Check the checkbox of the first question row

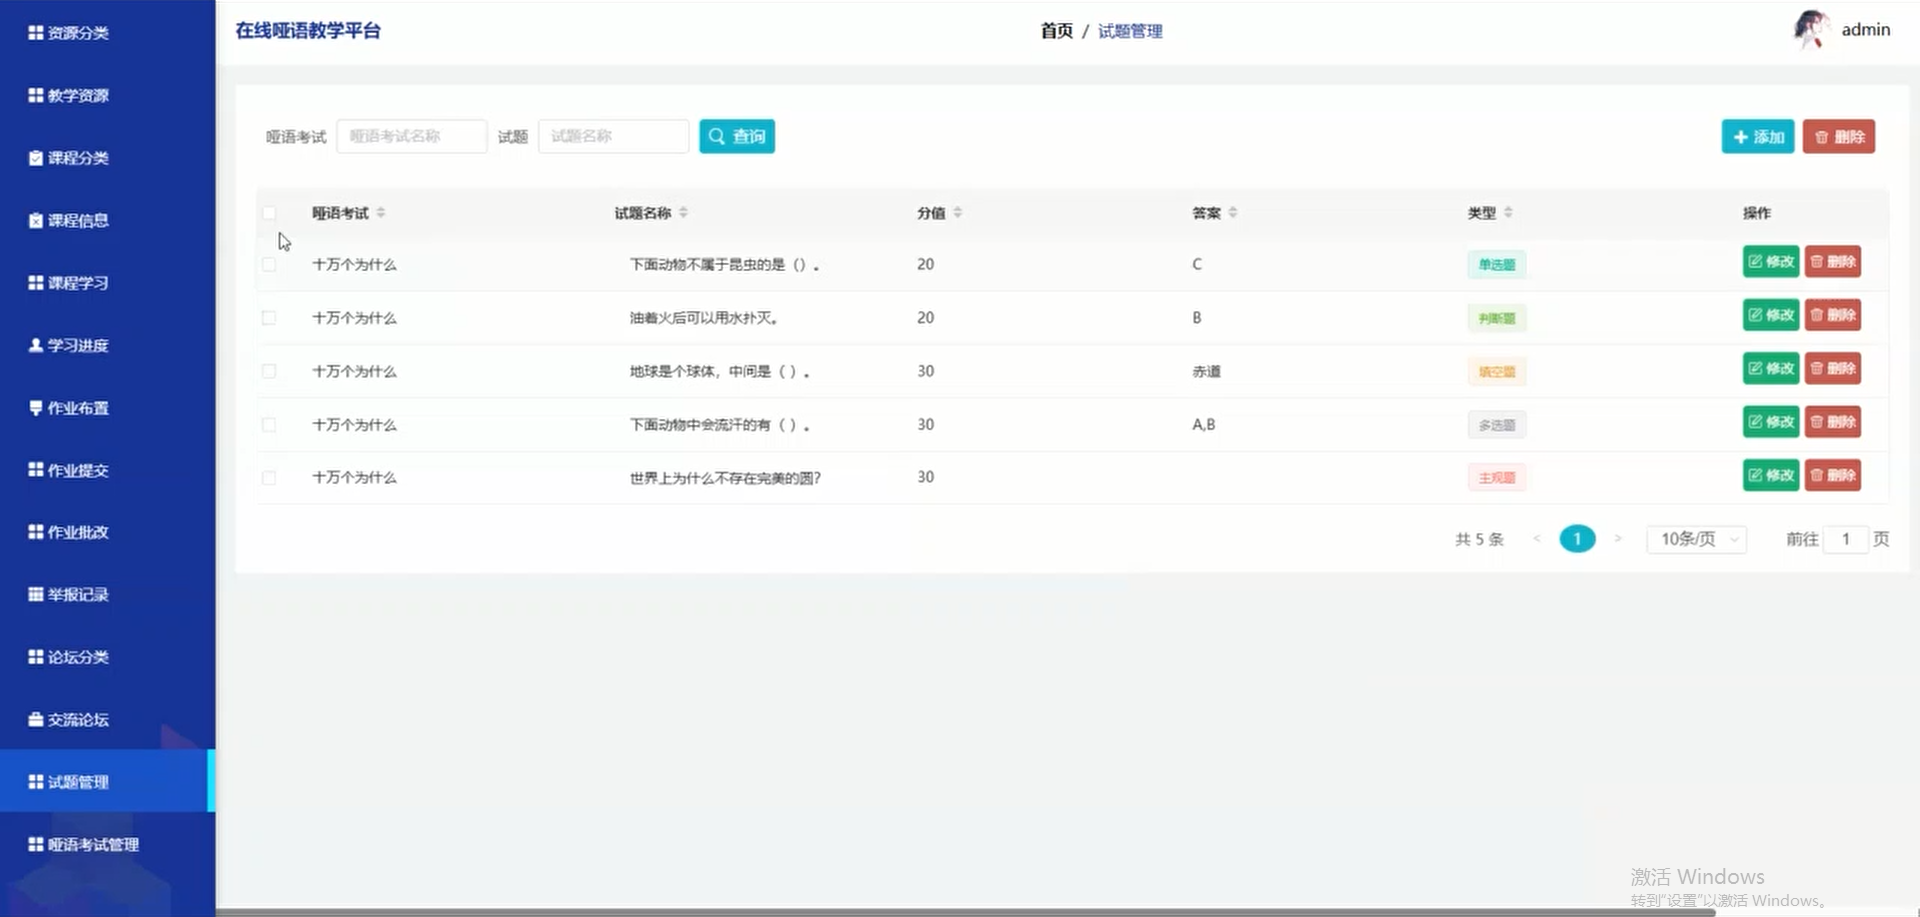(269, 264)
